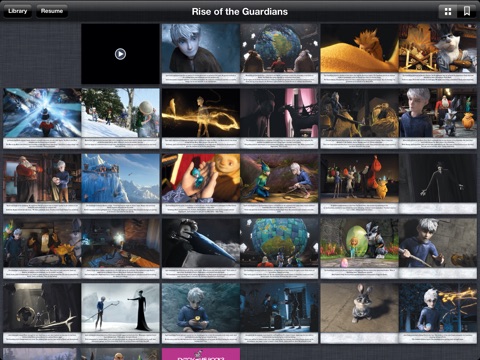This screenshot has height=360, width=480.
Task: Select the pink page at the bottom
Action: 201,354
